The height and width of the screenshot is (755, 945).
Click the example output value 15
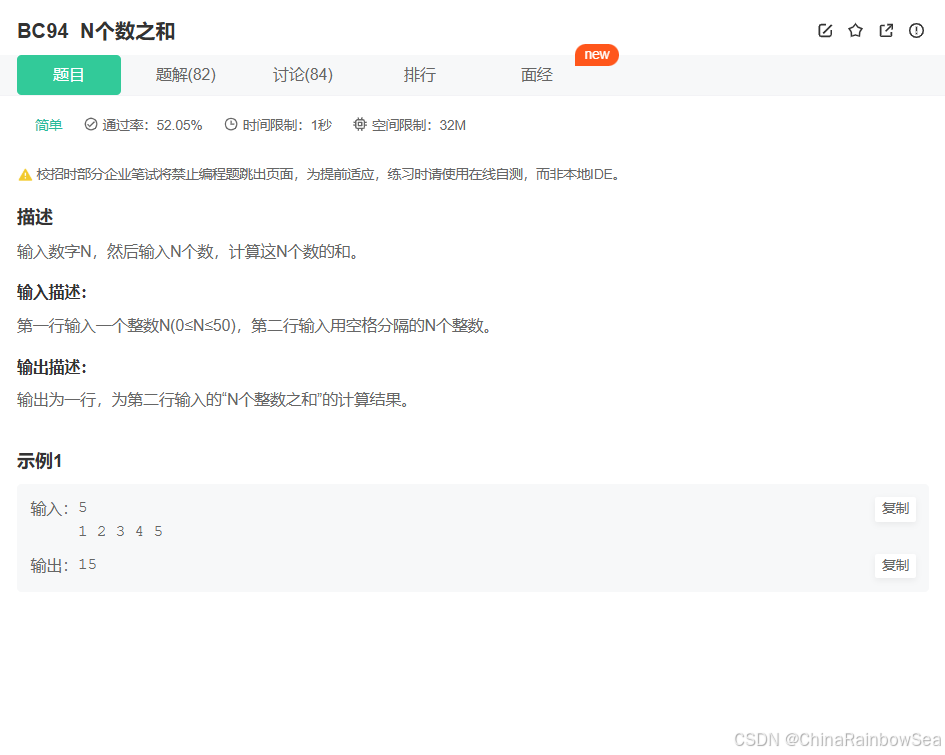click(87, 565)
